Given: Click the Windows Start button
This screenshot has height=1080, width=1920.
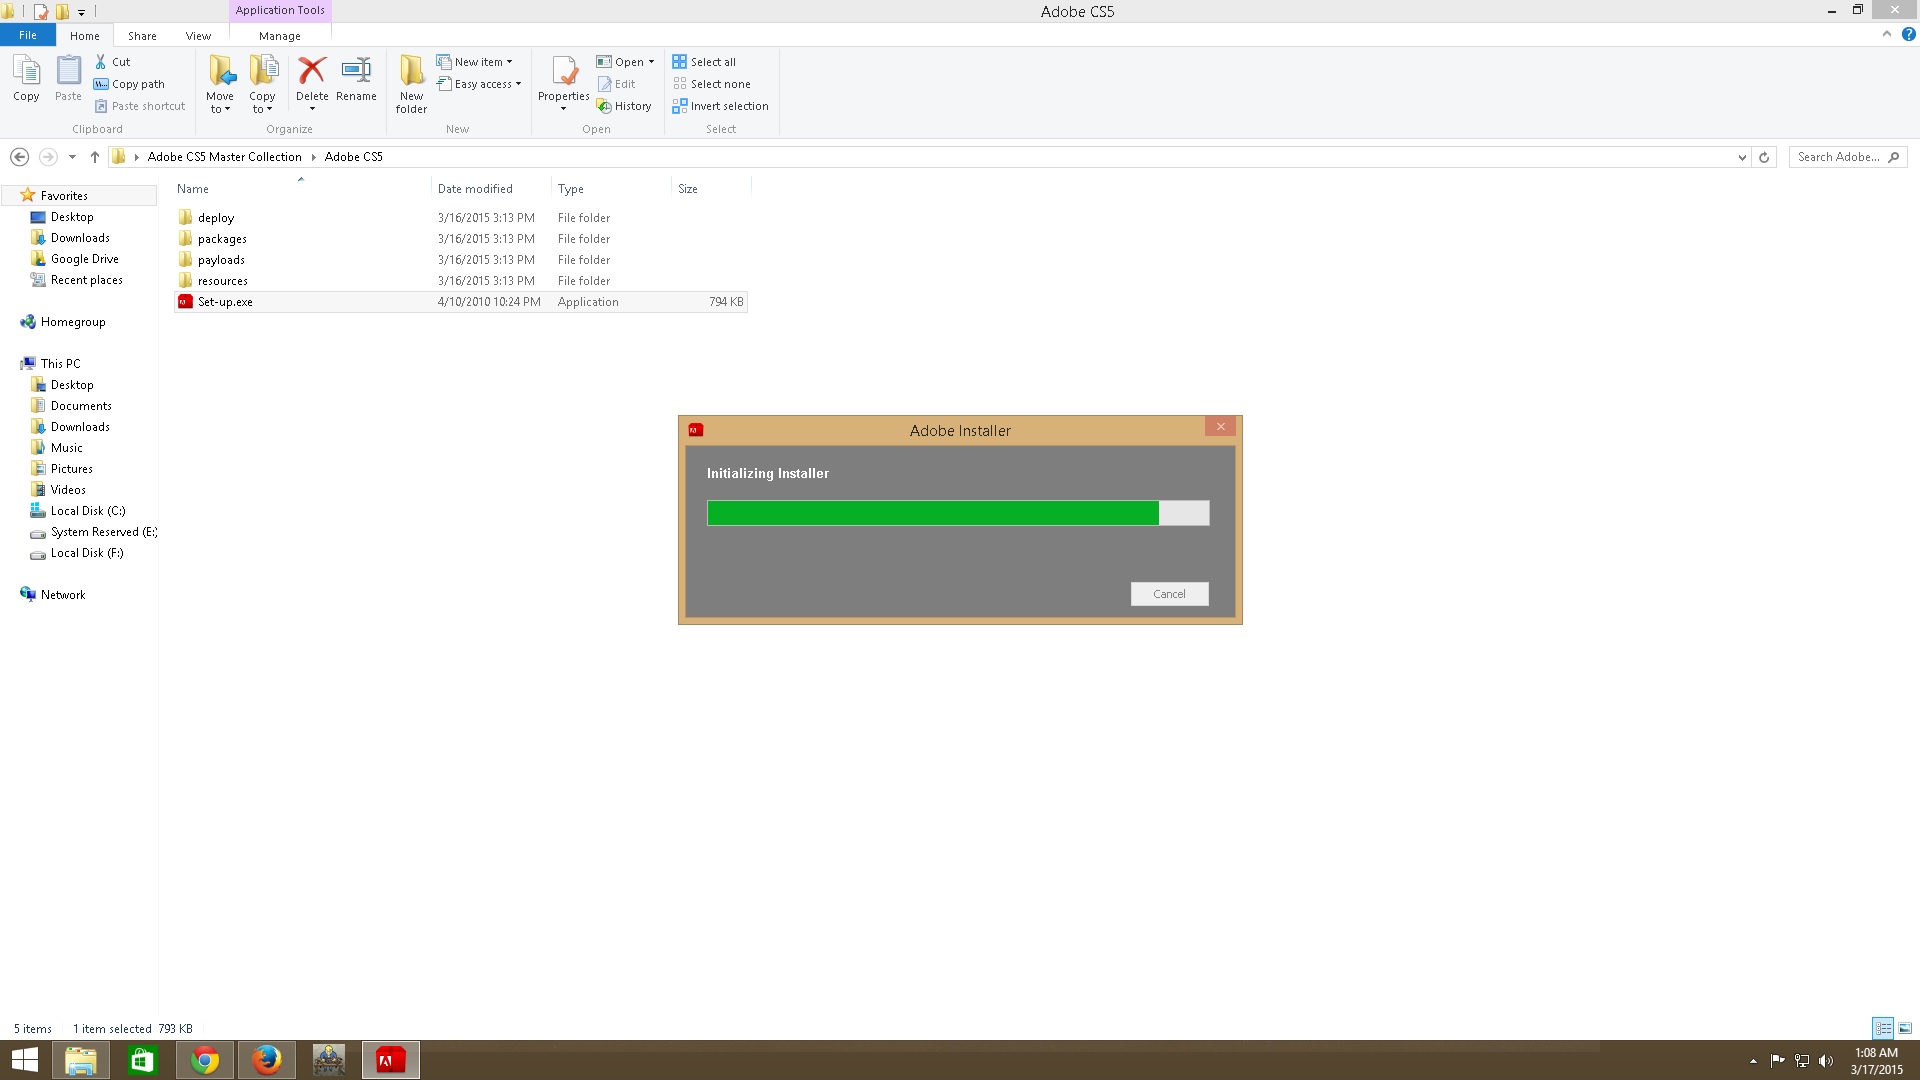Looking at the screenshot, I should click(24, 1060).
